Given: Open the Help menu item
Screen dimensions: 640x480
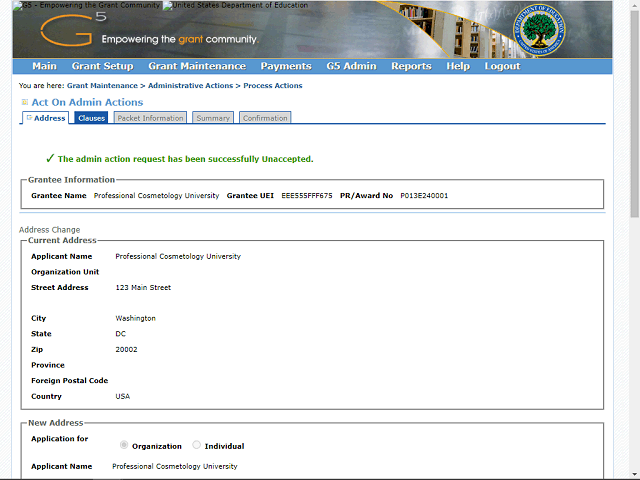Looking at the screenshot, I should tap(458, 66).
